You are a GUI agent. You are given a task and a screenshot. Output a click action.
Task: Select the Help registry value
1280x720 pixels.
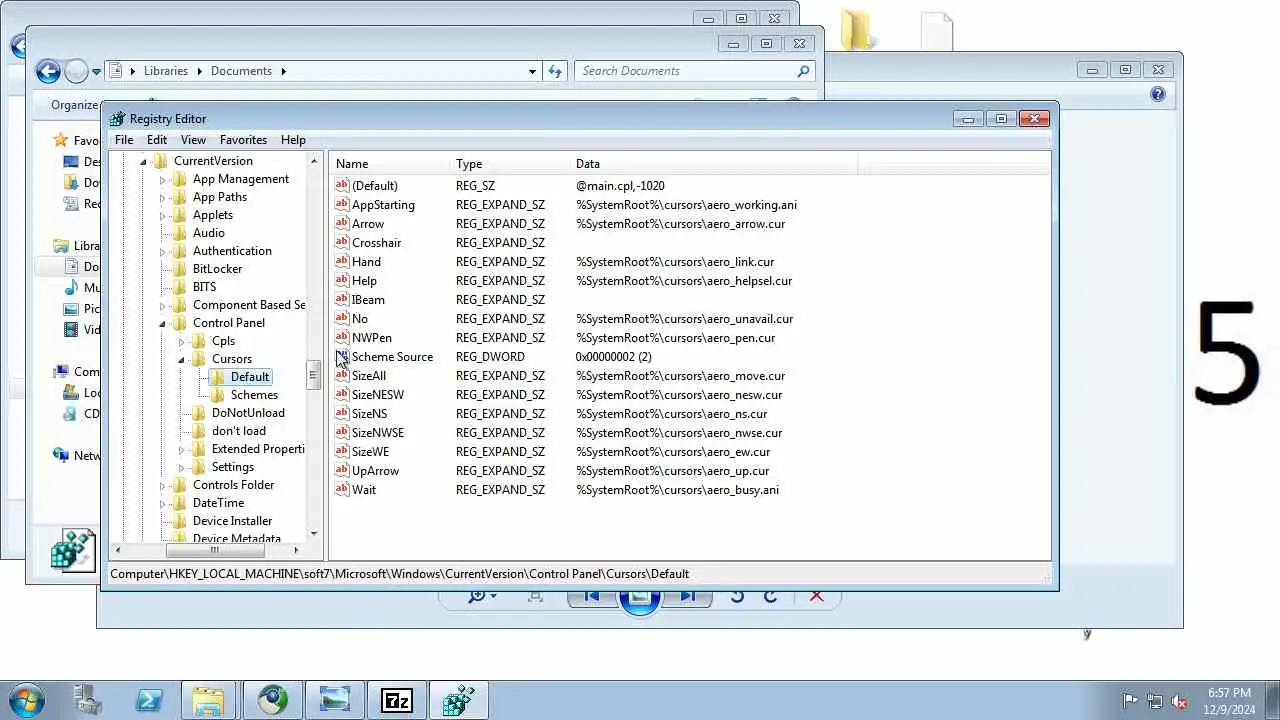tap(364, 281)
